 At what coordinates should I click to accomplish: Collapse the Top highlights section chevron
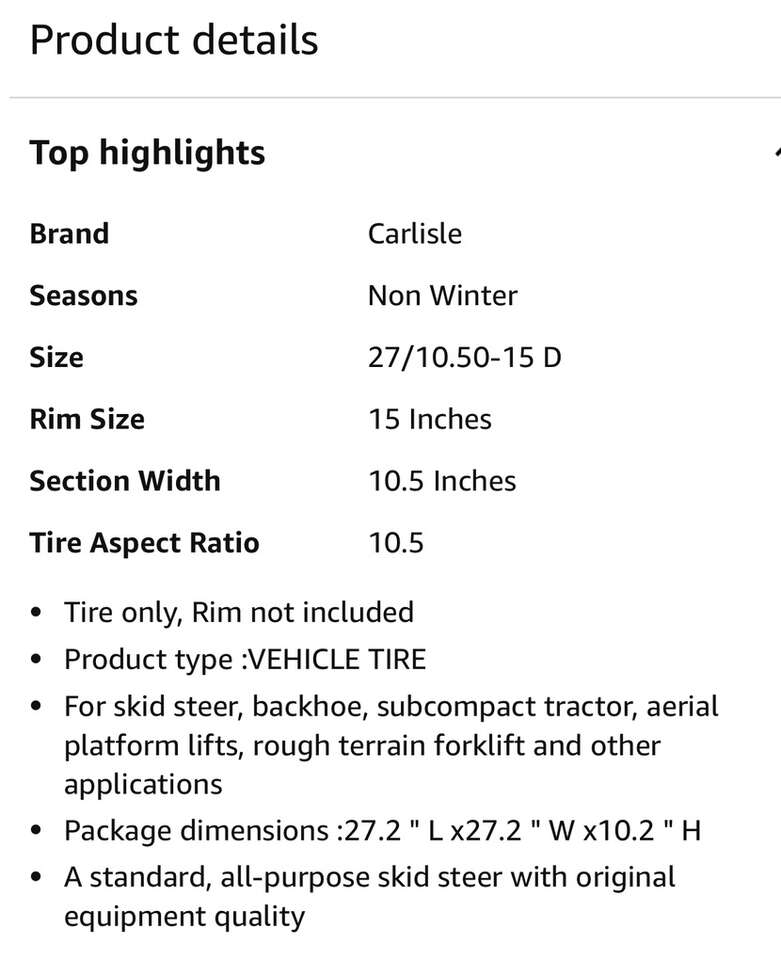775,153
